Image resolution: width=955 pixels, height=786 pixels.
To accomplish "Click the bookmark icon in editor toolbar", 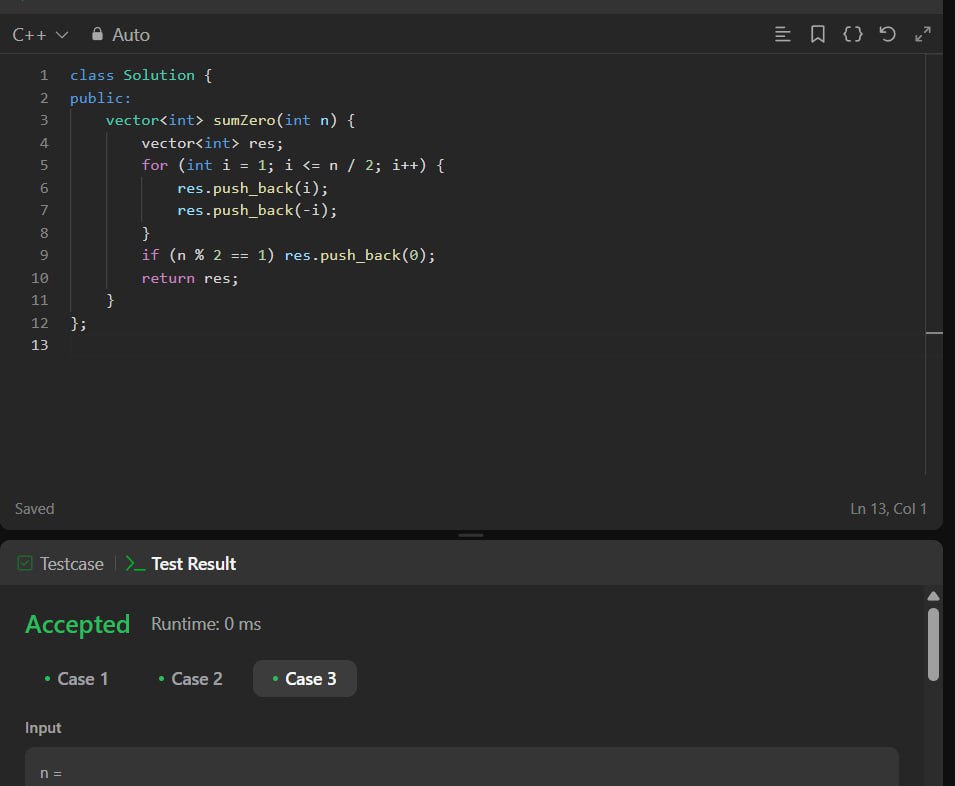I will coord(817,34).
